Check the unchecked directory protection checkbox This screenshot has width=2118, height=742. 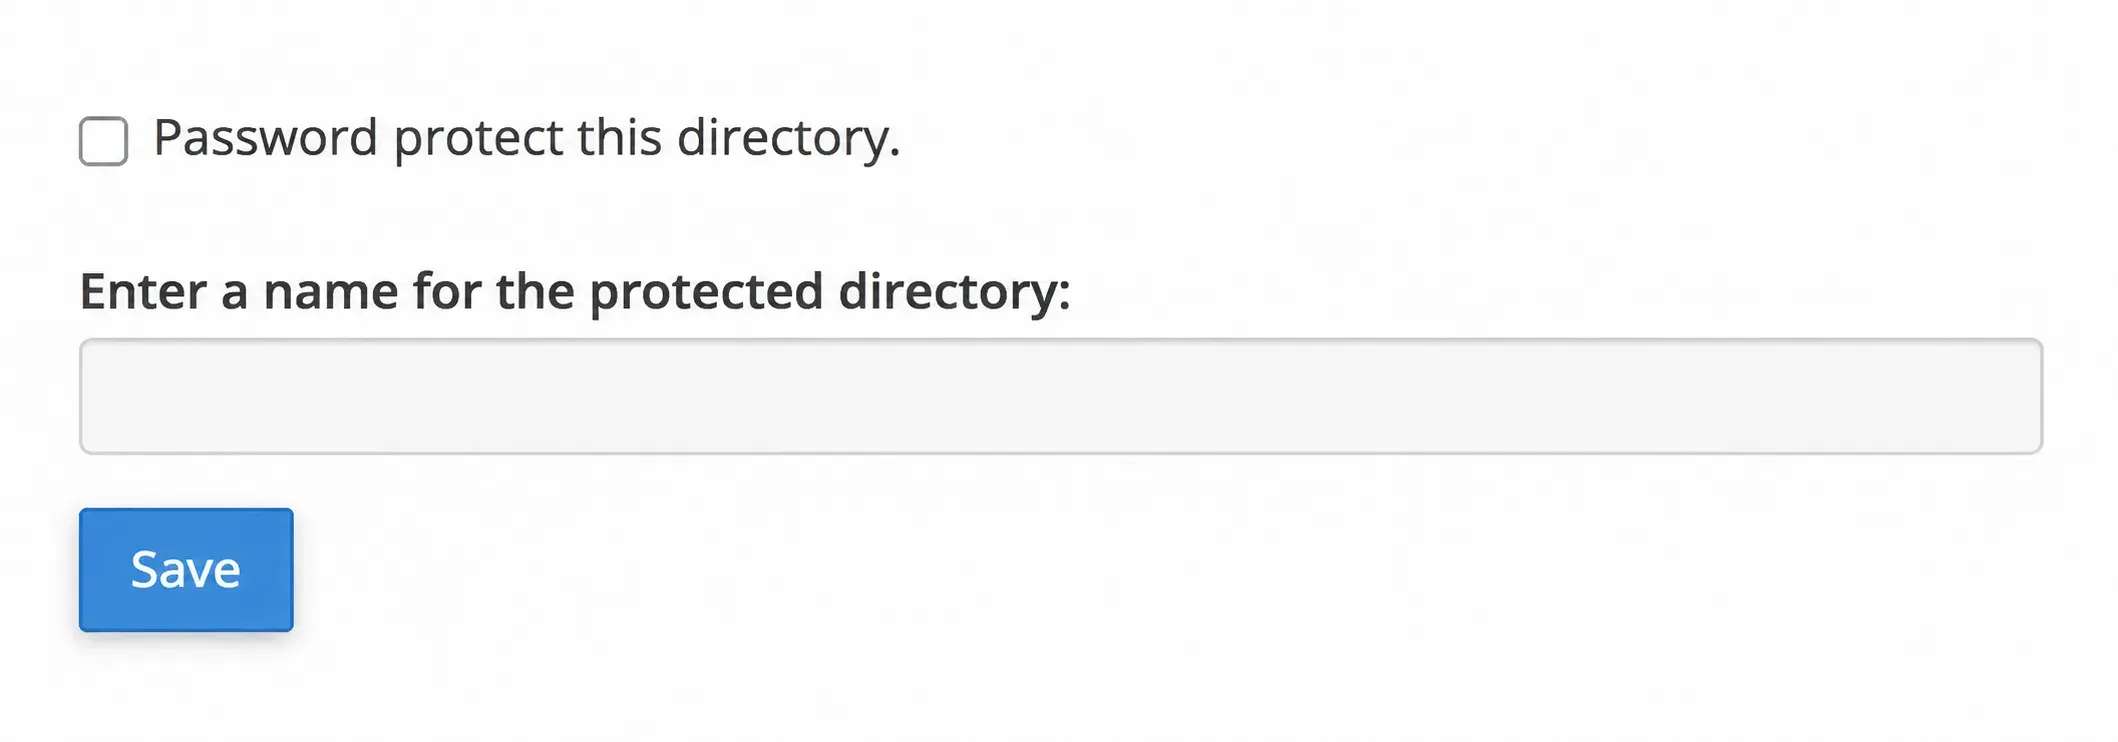tap(104, 141)
